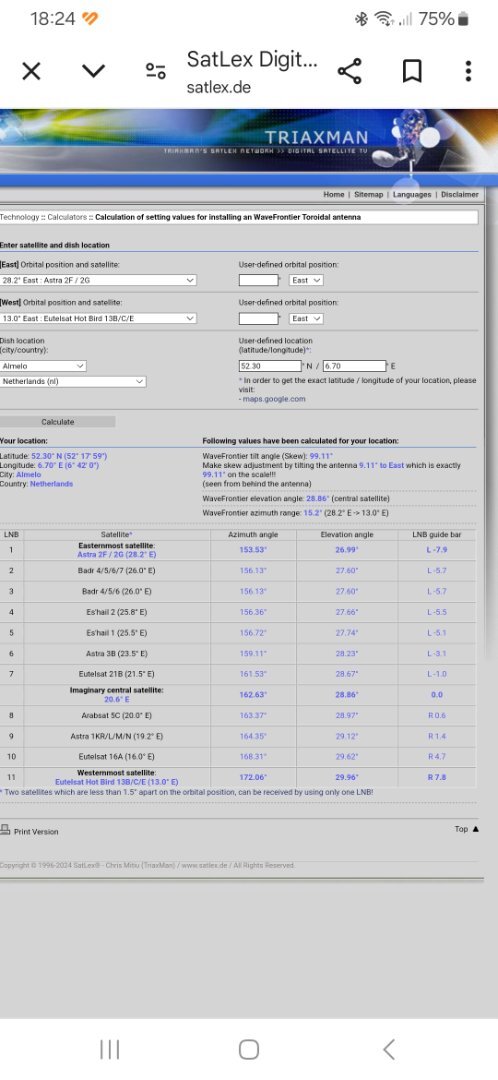
Task: Minimize tab with the down chevron
Action: [93, 71]
